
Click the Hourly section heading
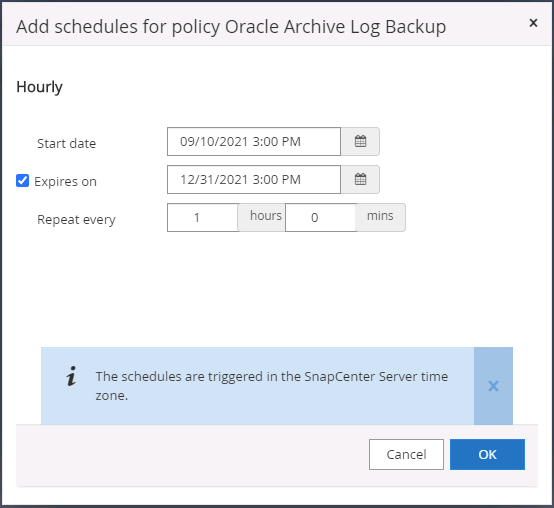point(40,87)
